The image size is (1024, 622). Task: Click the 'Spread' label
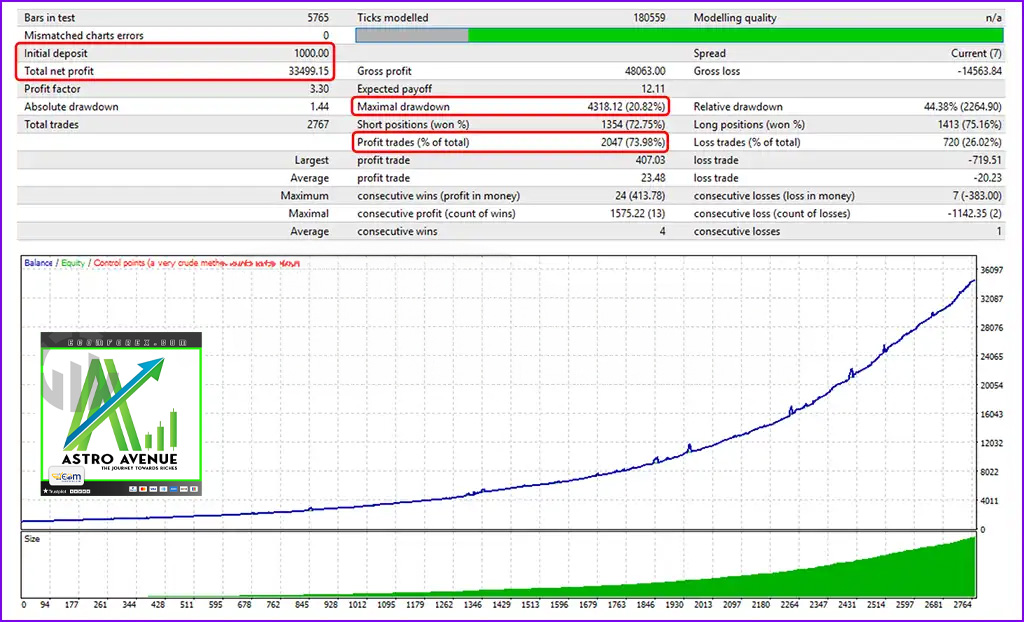[709, 53]
